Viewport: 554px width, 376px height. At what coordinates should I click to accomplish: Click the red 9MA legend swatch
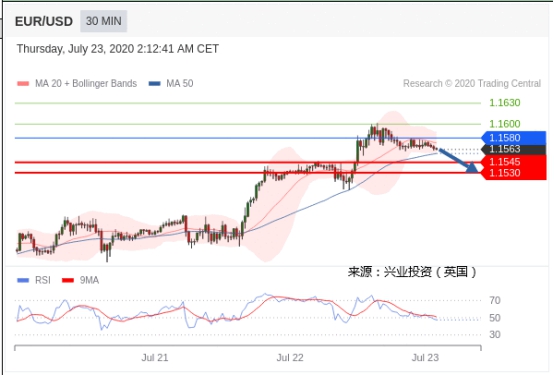click(x=68, y=281)
